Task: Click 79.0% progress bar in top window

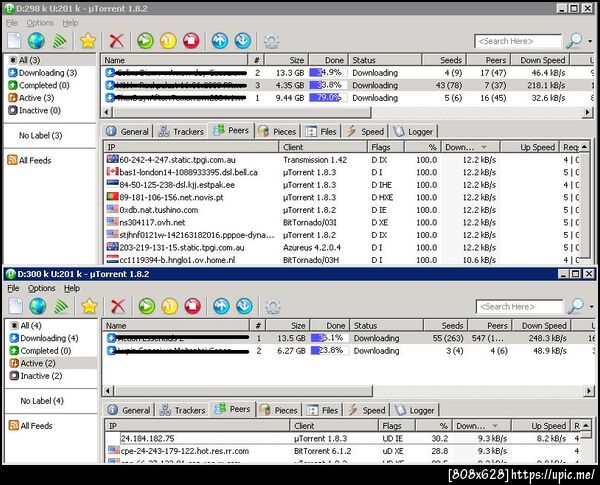Action: tap(328, 98)
